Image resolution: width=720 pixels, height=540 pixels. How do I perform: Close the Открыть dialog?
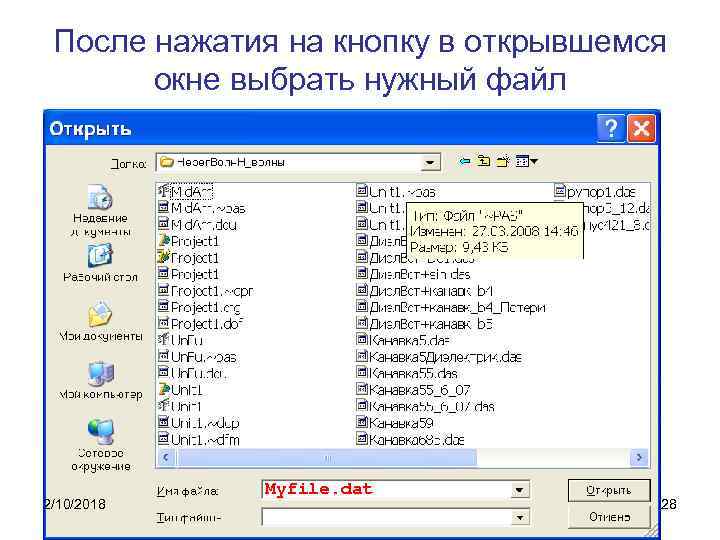[x=641, y=129]
